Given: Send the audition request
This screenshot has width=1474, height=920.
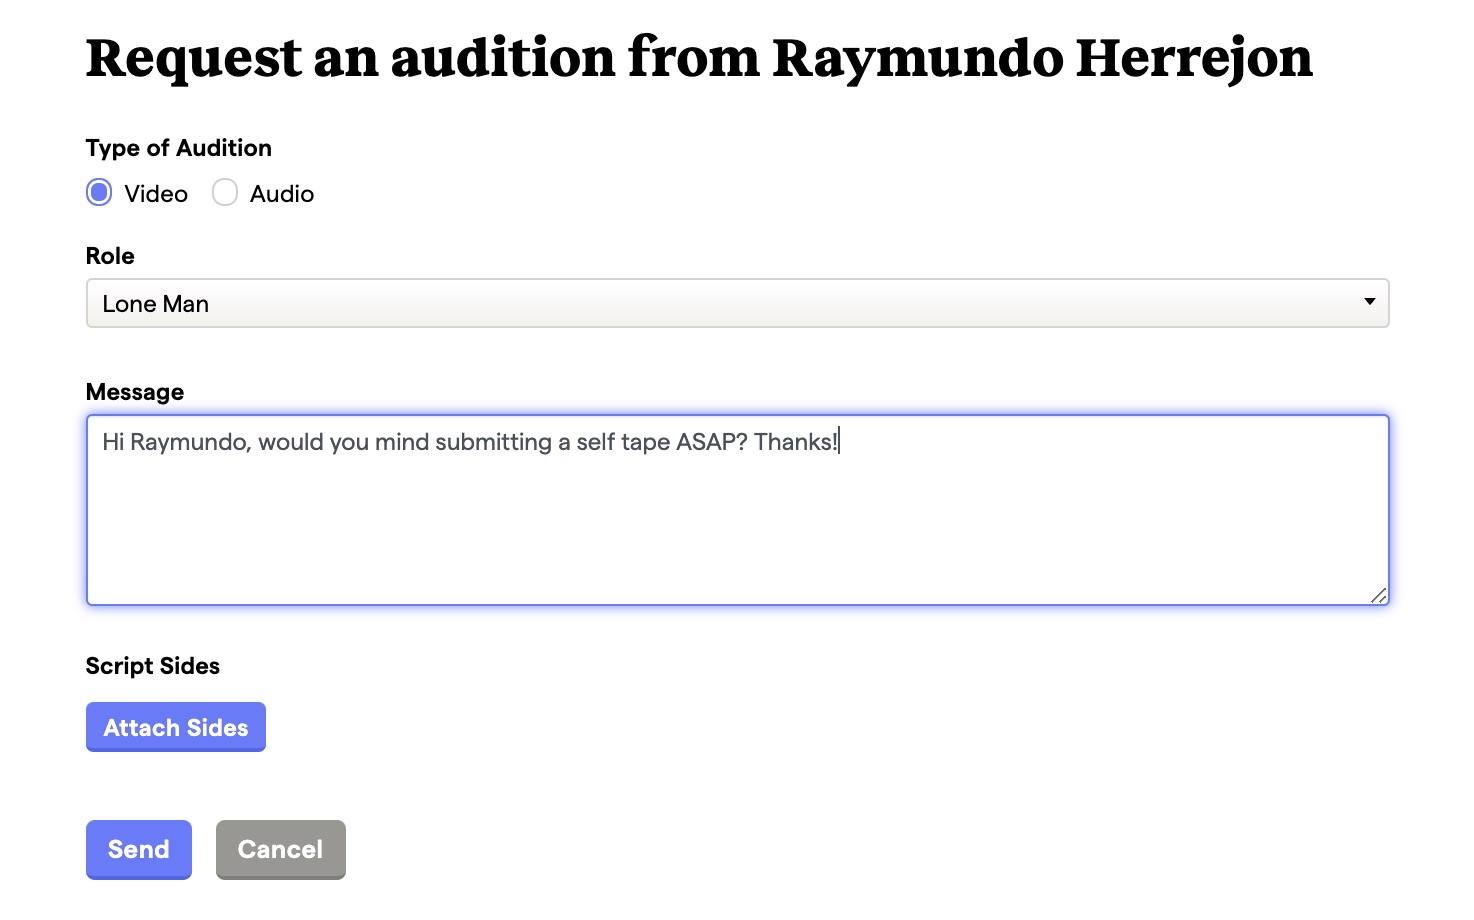Looking at the screenshot, I should pyautogui.click(x=138, y=849).
